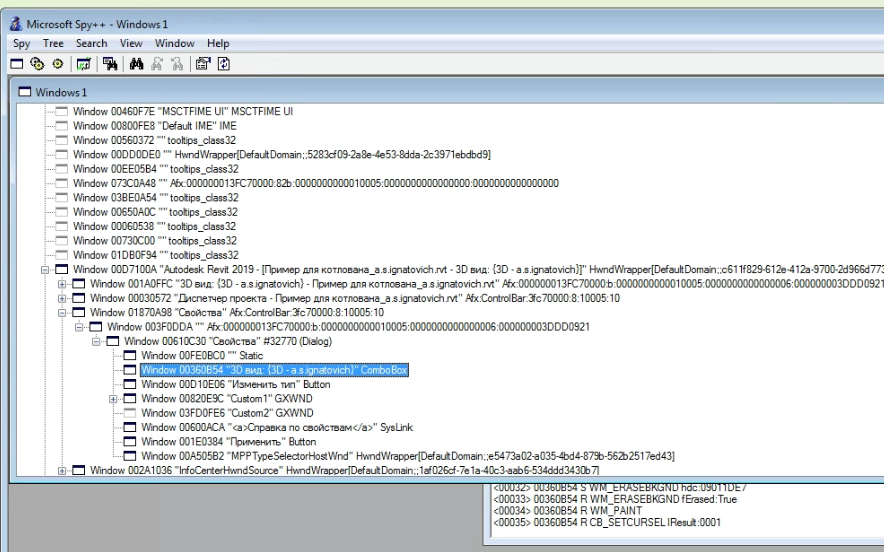
Task: Open the Threads view single-gear icon
Action: point(58,64)
